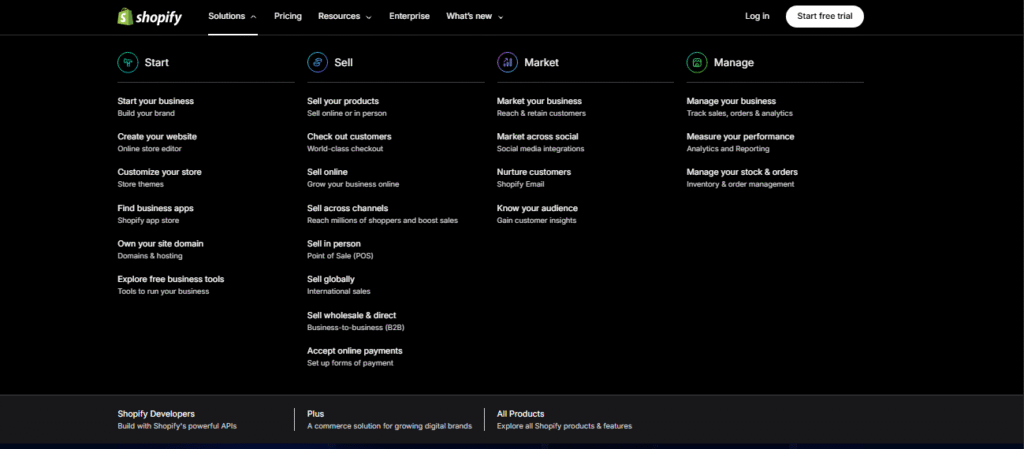
Task: Click the Sell category icon
Action: pos(317,63)
